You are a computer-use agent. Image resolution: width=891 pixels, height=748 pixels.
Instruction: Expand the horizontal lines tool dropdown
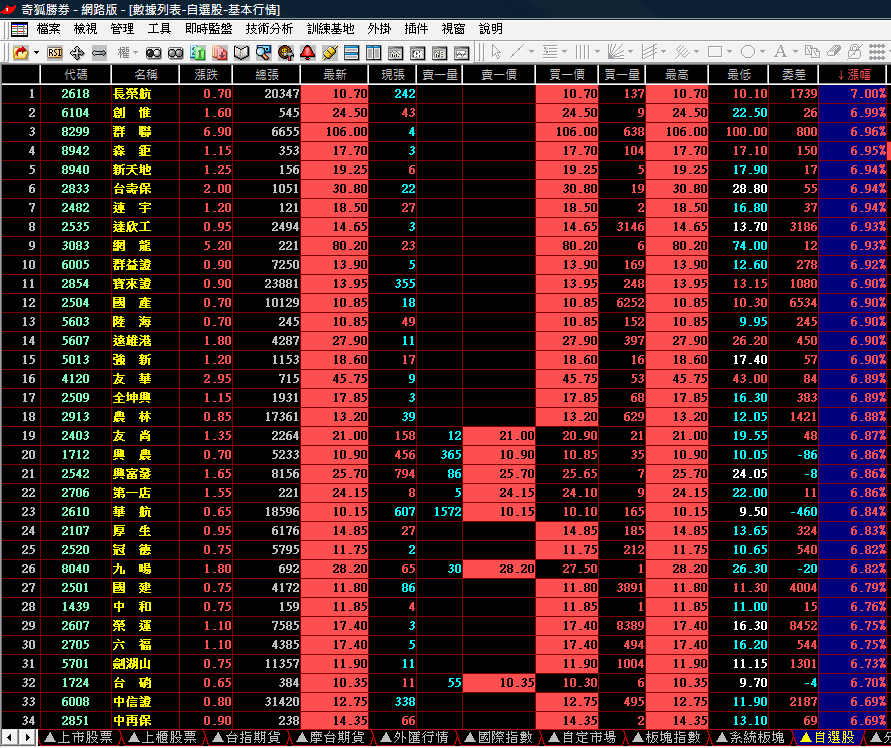[x=564, y=52]
